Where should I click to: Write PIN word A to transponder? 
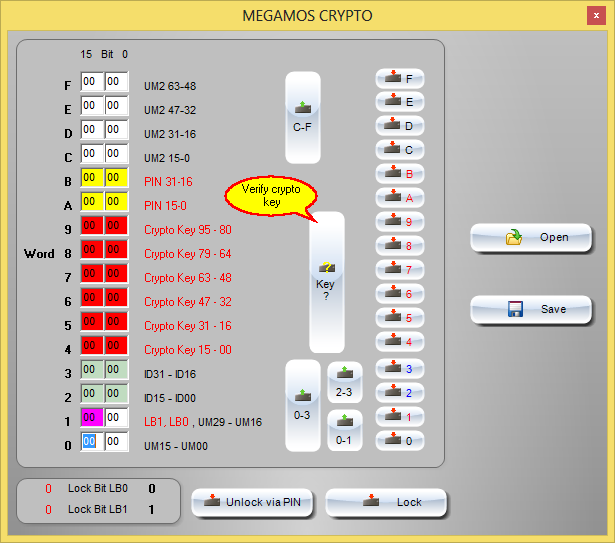pyautogui.click(x=400, y=198)
